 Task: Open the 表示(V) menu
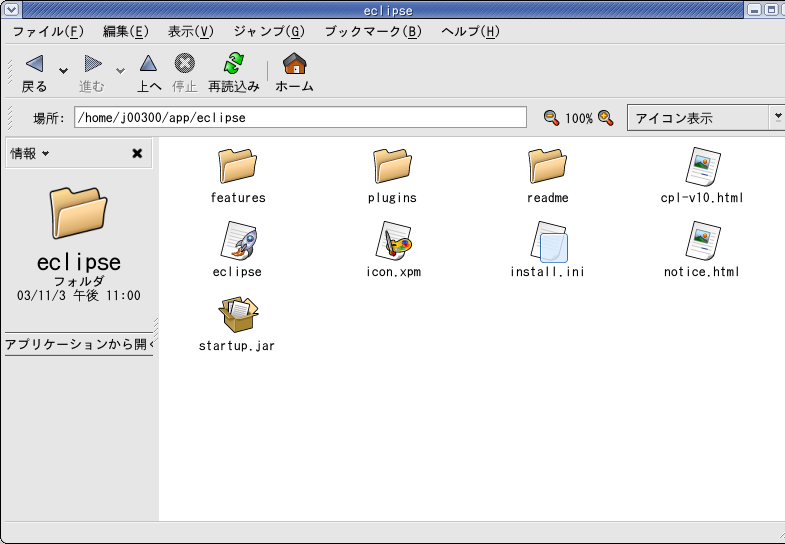191,32
